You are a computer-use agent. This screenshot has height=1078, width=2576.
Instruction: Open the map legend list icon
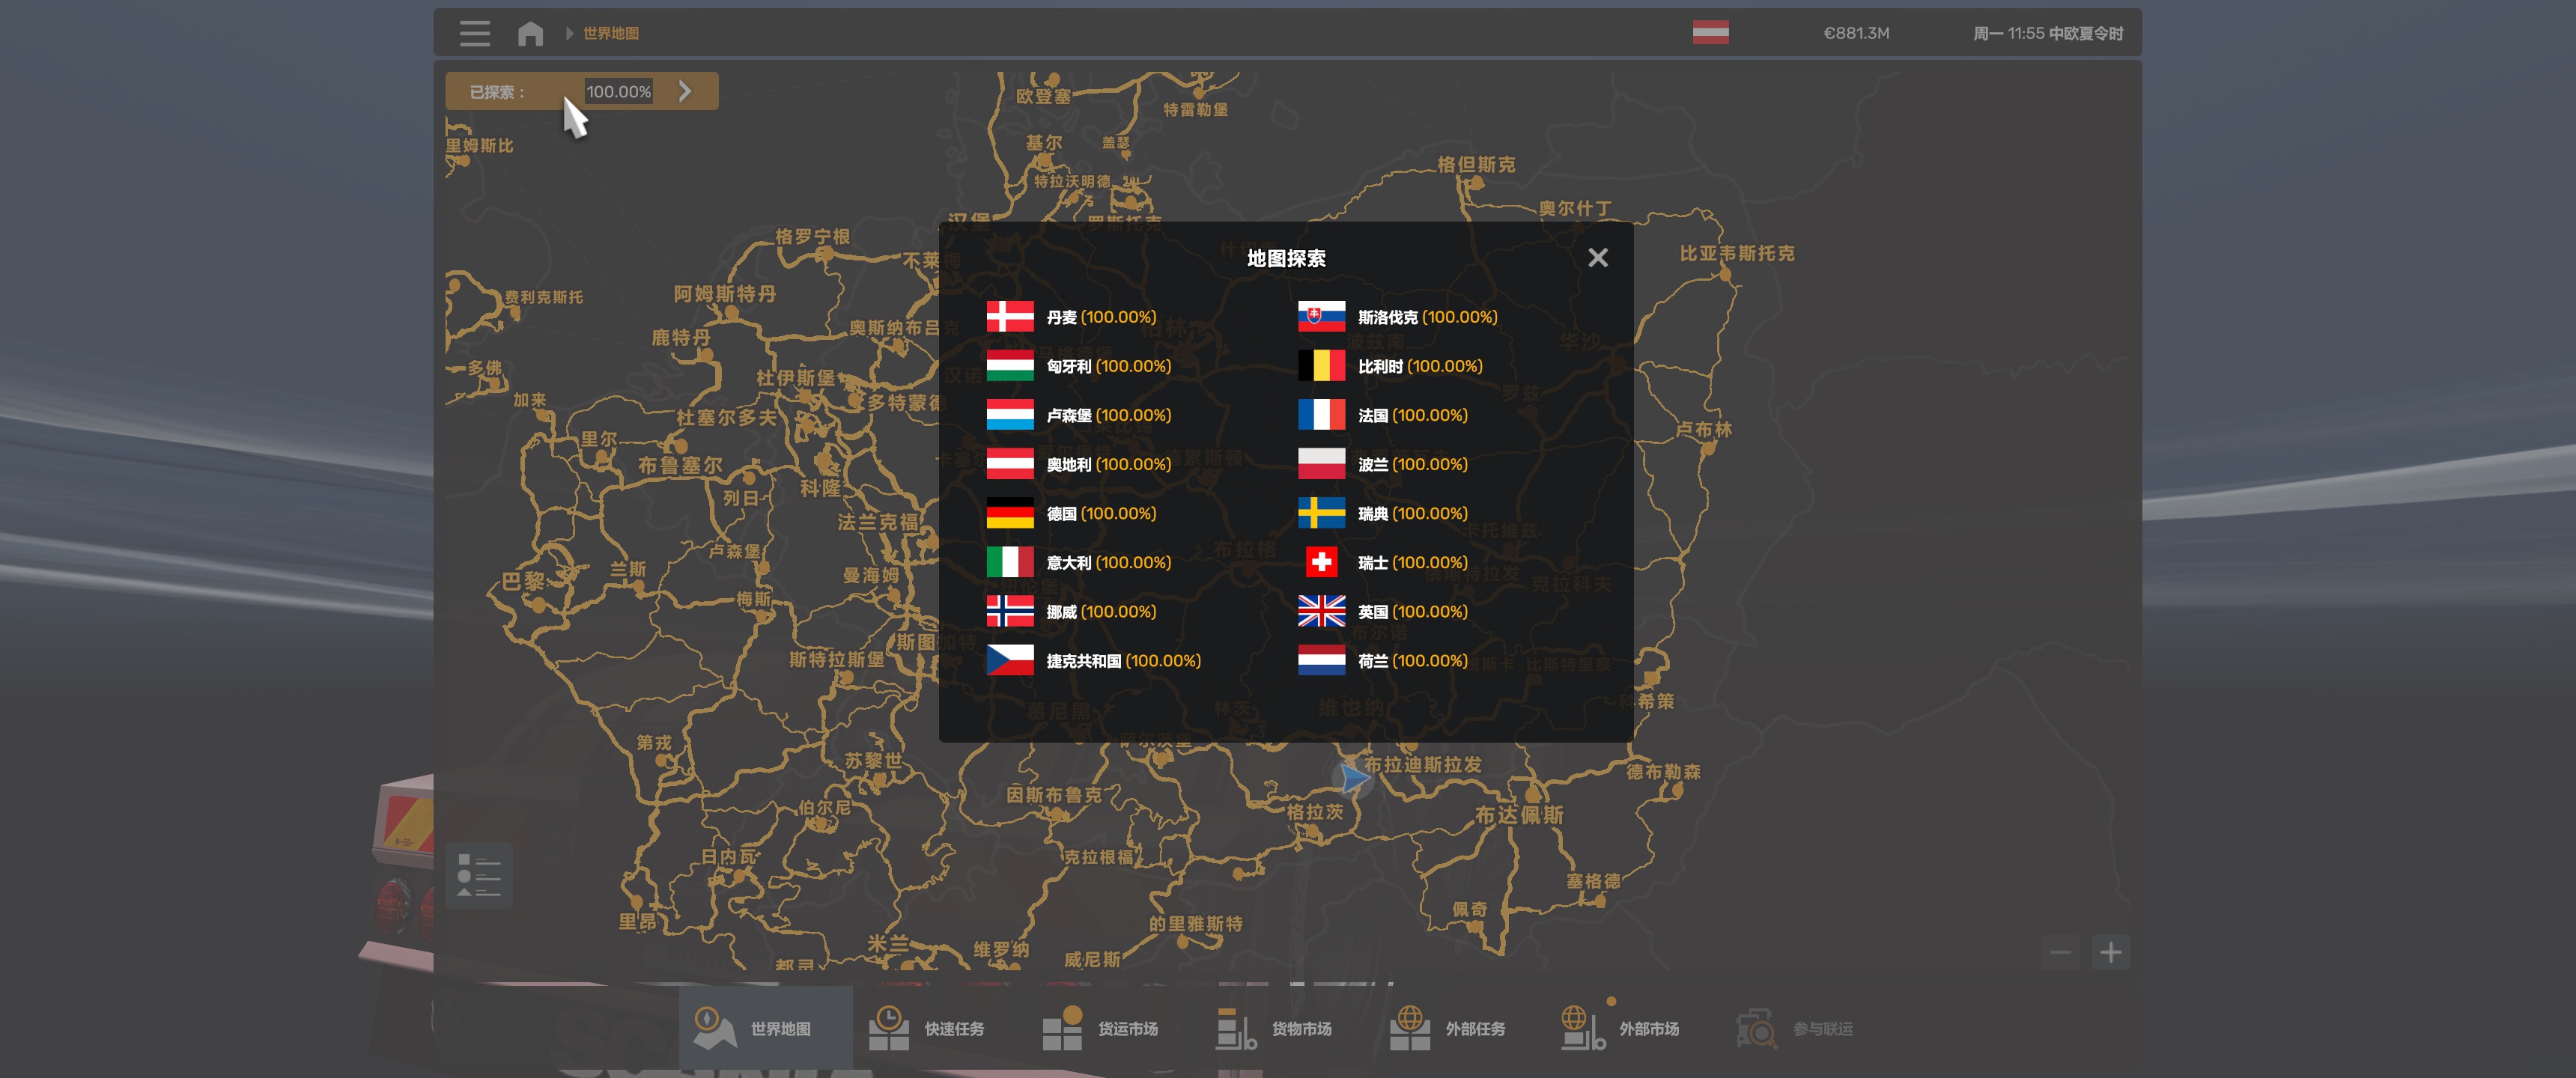click(x=478, y=876)
